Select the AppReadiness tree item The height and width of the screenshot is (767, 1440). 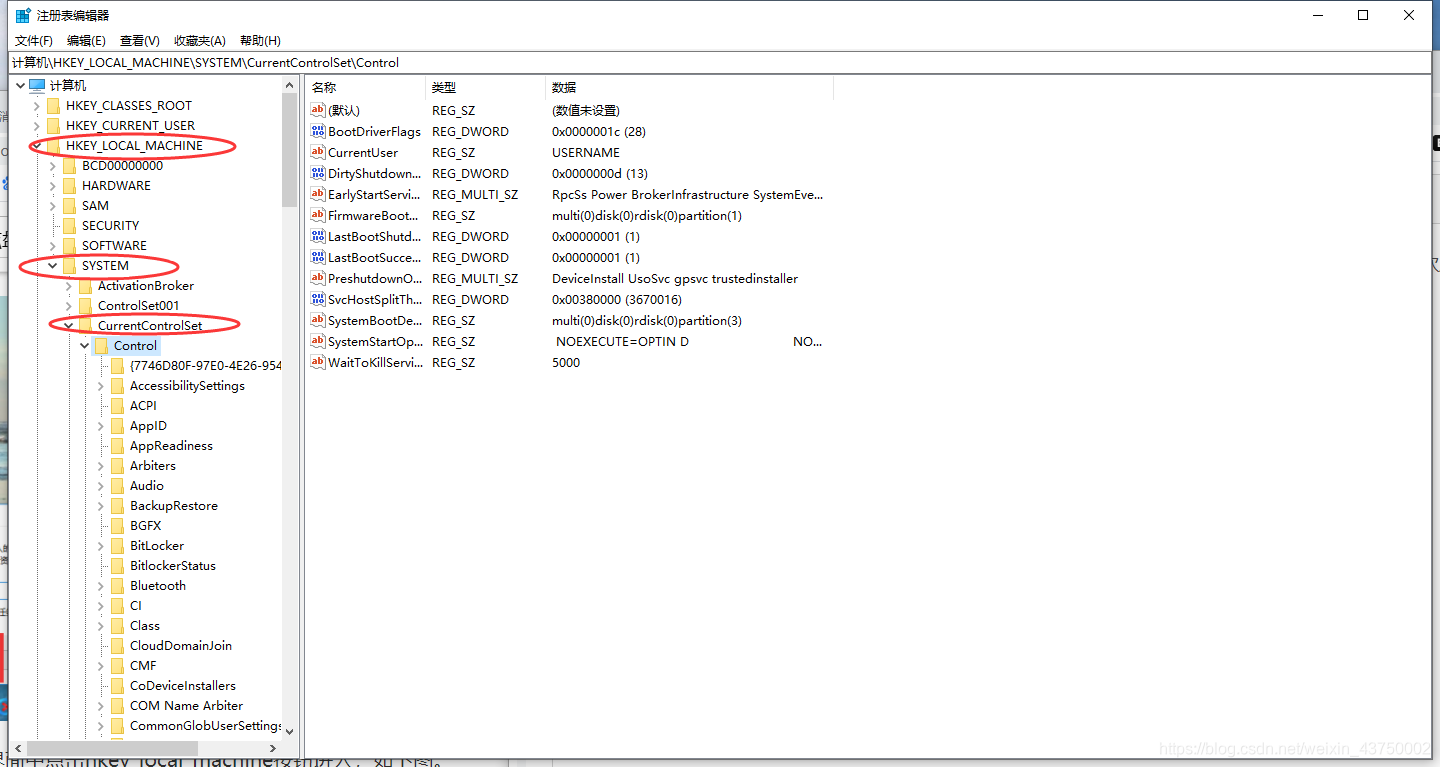171,446
